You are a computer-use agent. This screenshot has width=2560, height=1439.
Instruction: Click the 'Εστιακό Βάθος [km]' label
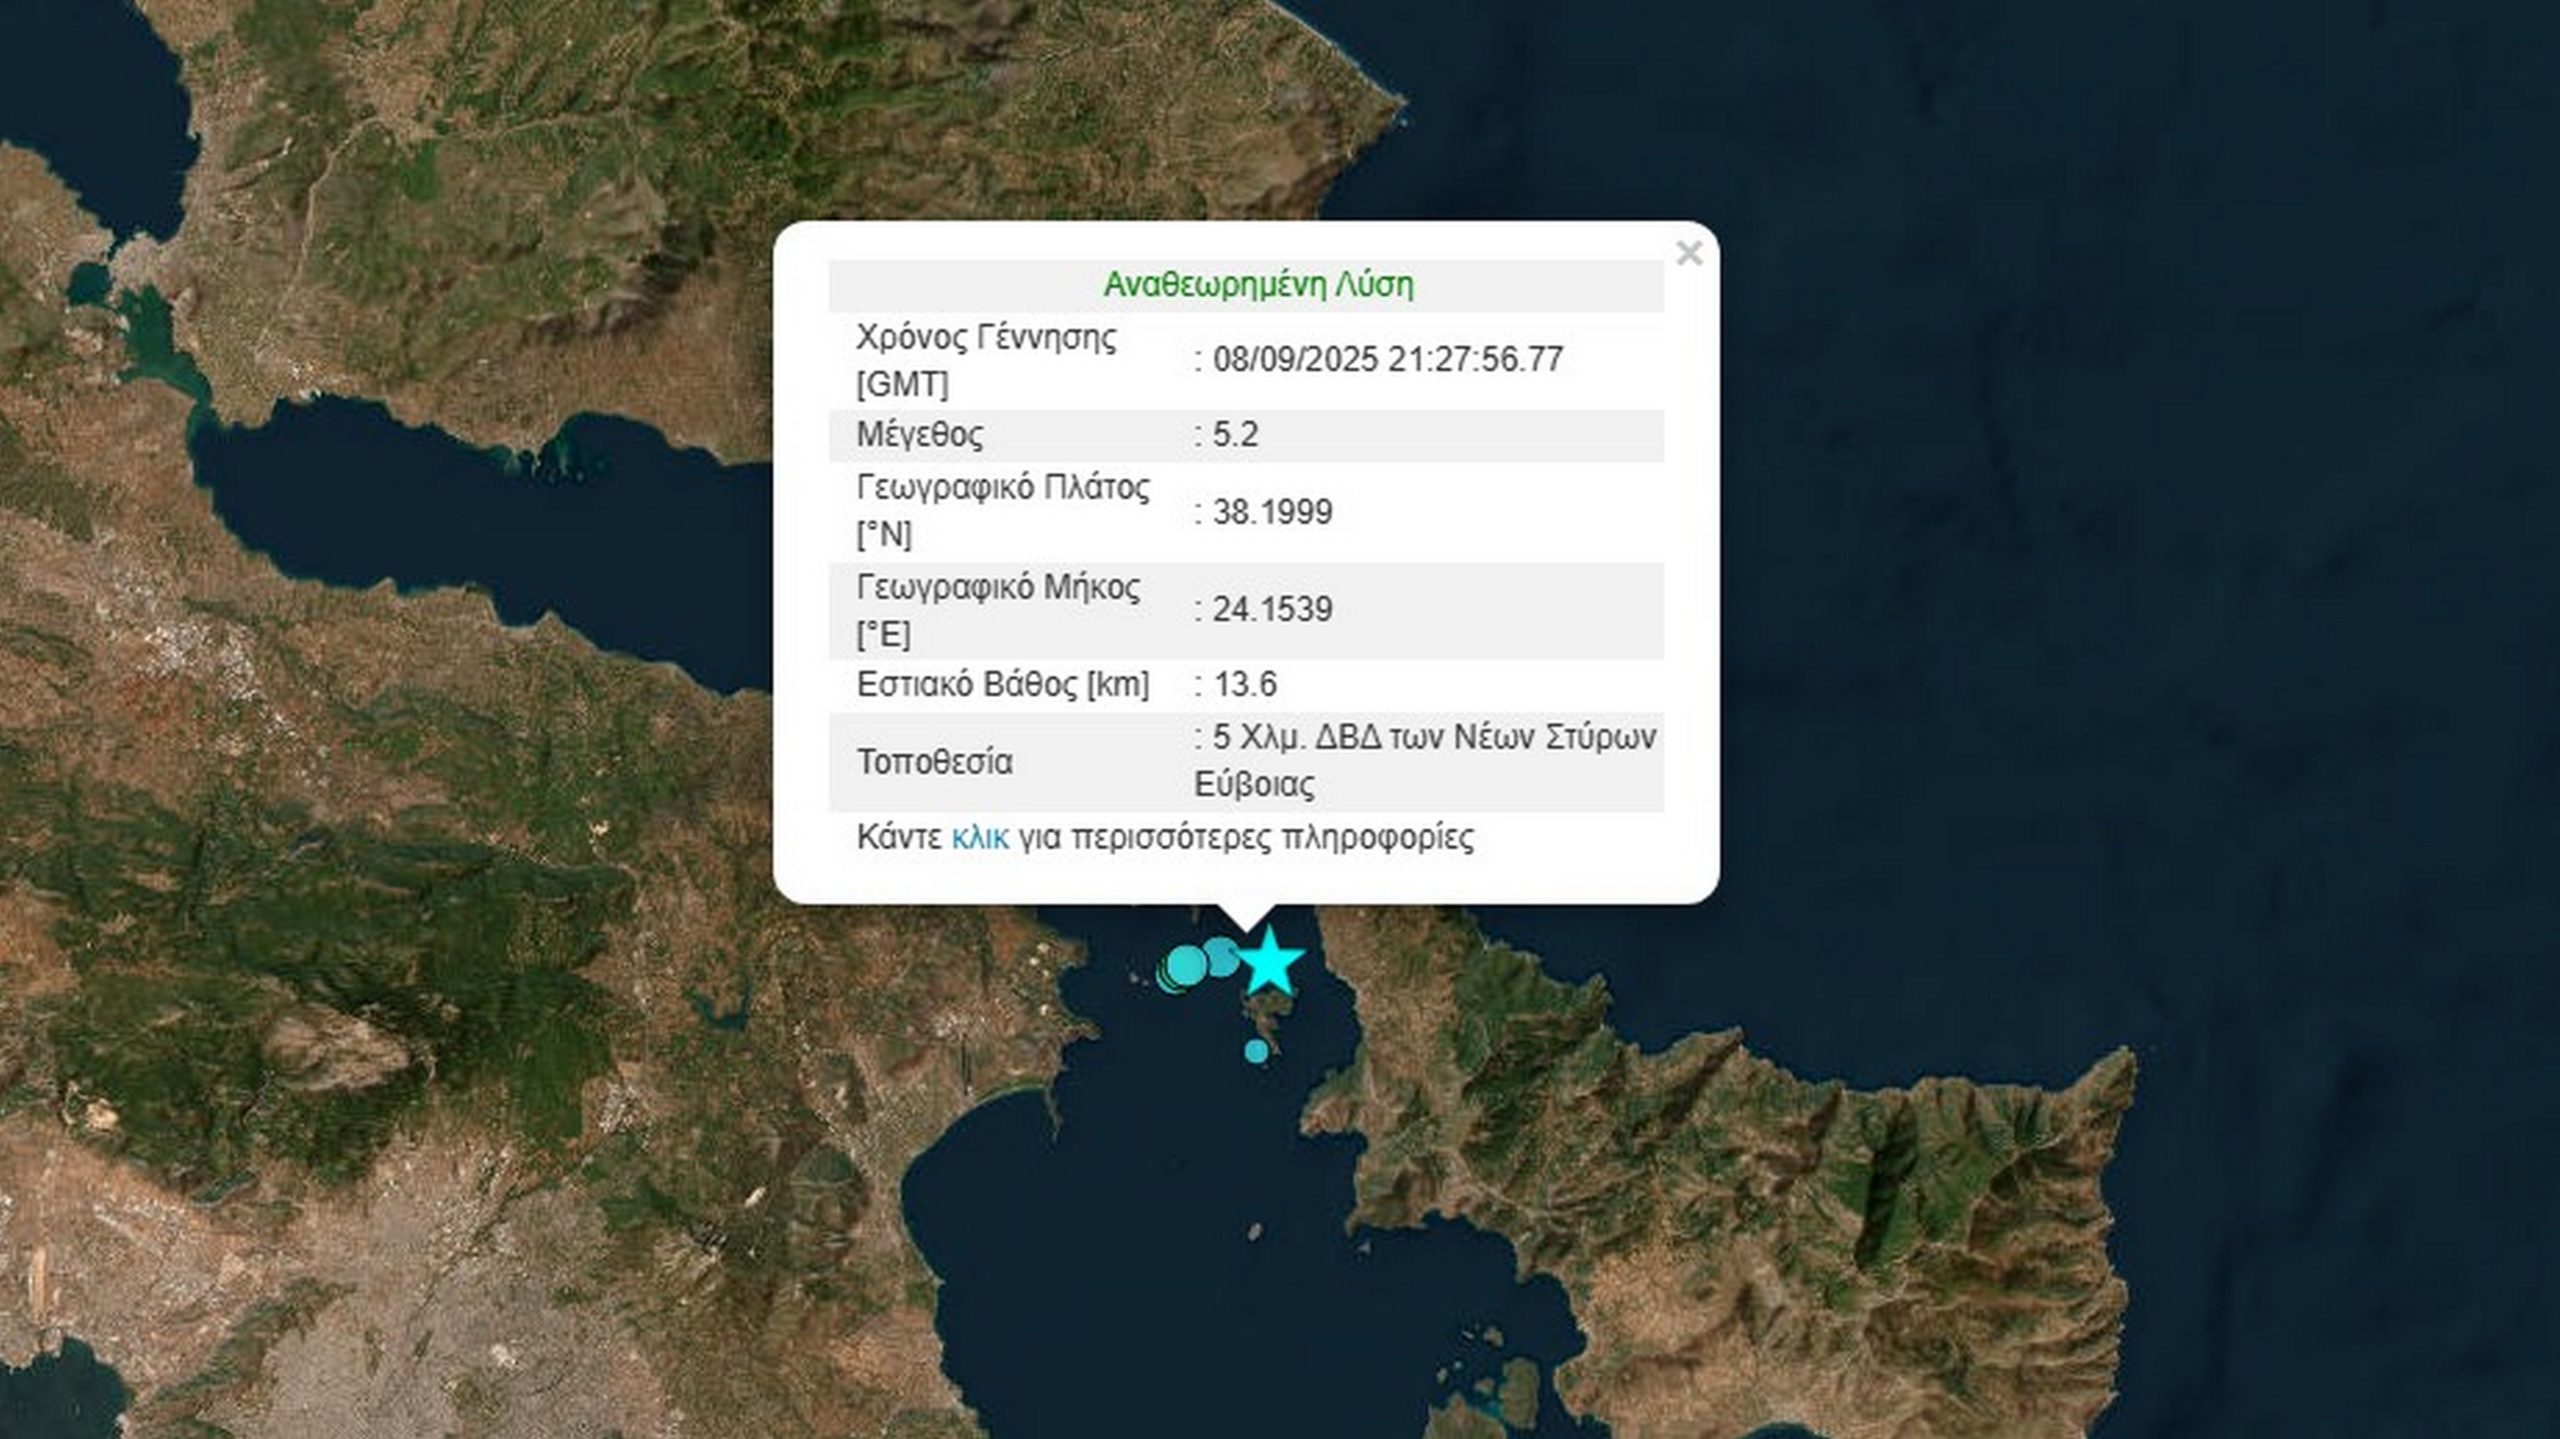click(1002, 685)
